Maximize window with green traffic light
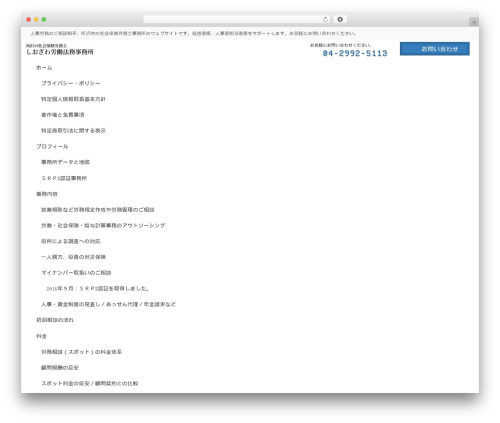 (x=44, y=20)
